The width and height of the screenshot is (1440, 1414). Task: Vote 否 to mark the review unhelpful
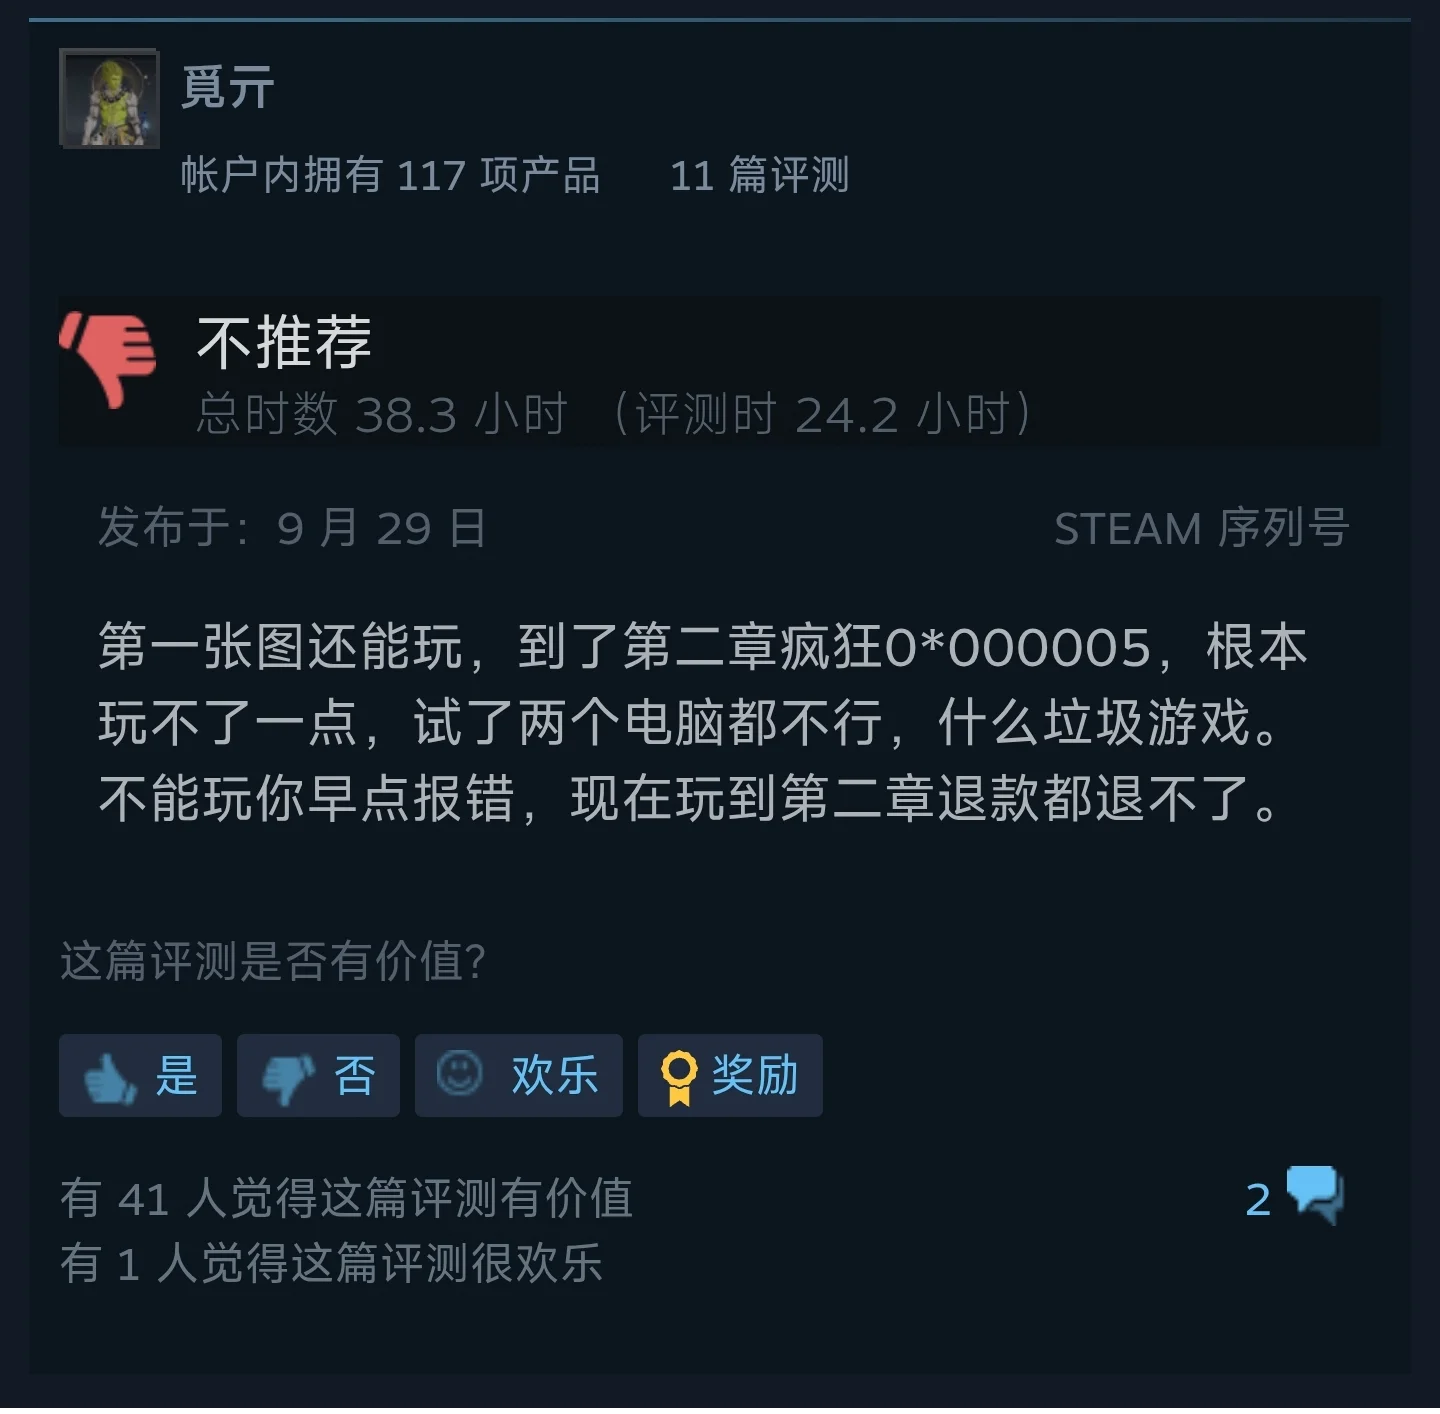318,1075
